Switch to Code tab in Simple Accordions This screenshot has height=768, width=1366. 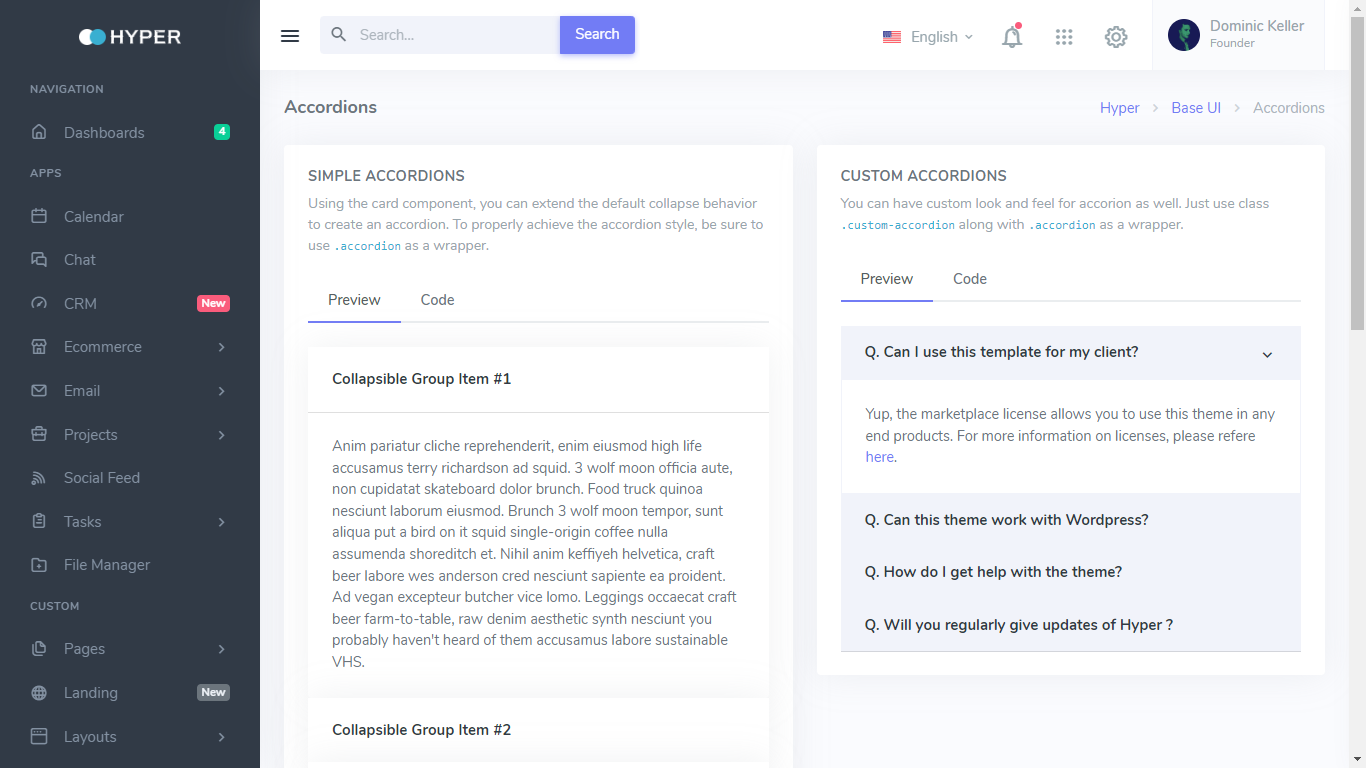pos(437,300)
